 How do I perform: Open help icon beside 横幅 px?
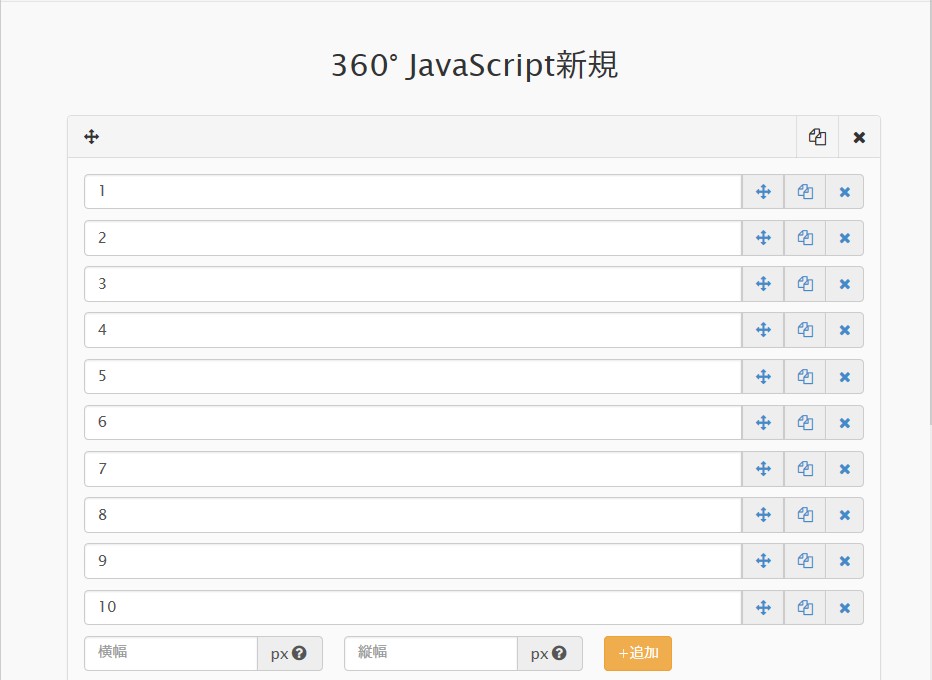pyautogui.click(x=300, y=653)
